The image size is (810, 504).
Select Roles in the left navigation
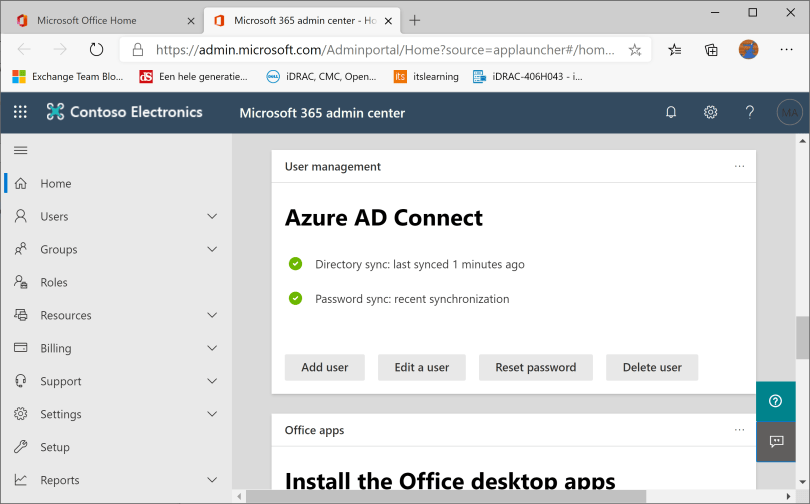54,282
